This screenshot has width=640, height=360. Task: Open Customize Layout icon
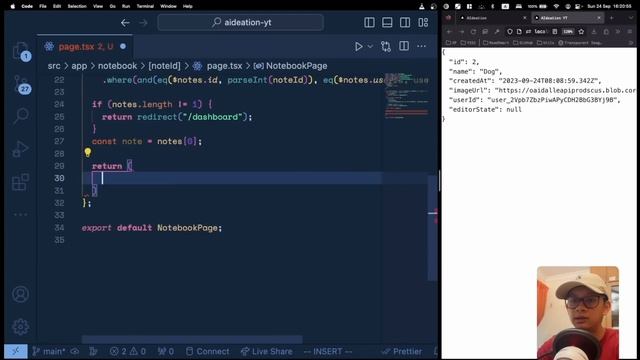[x=423, y=22]
